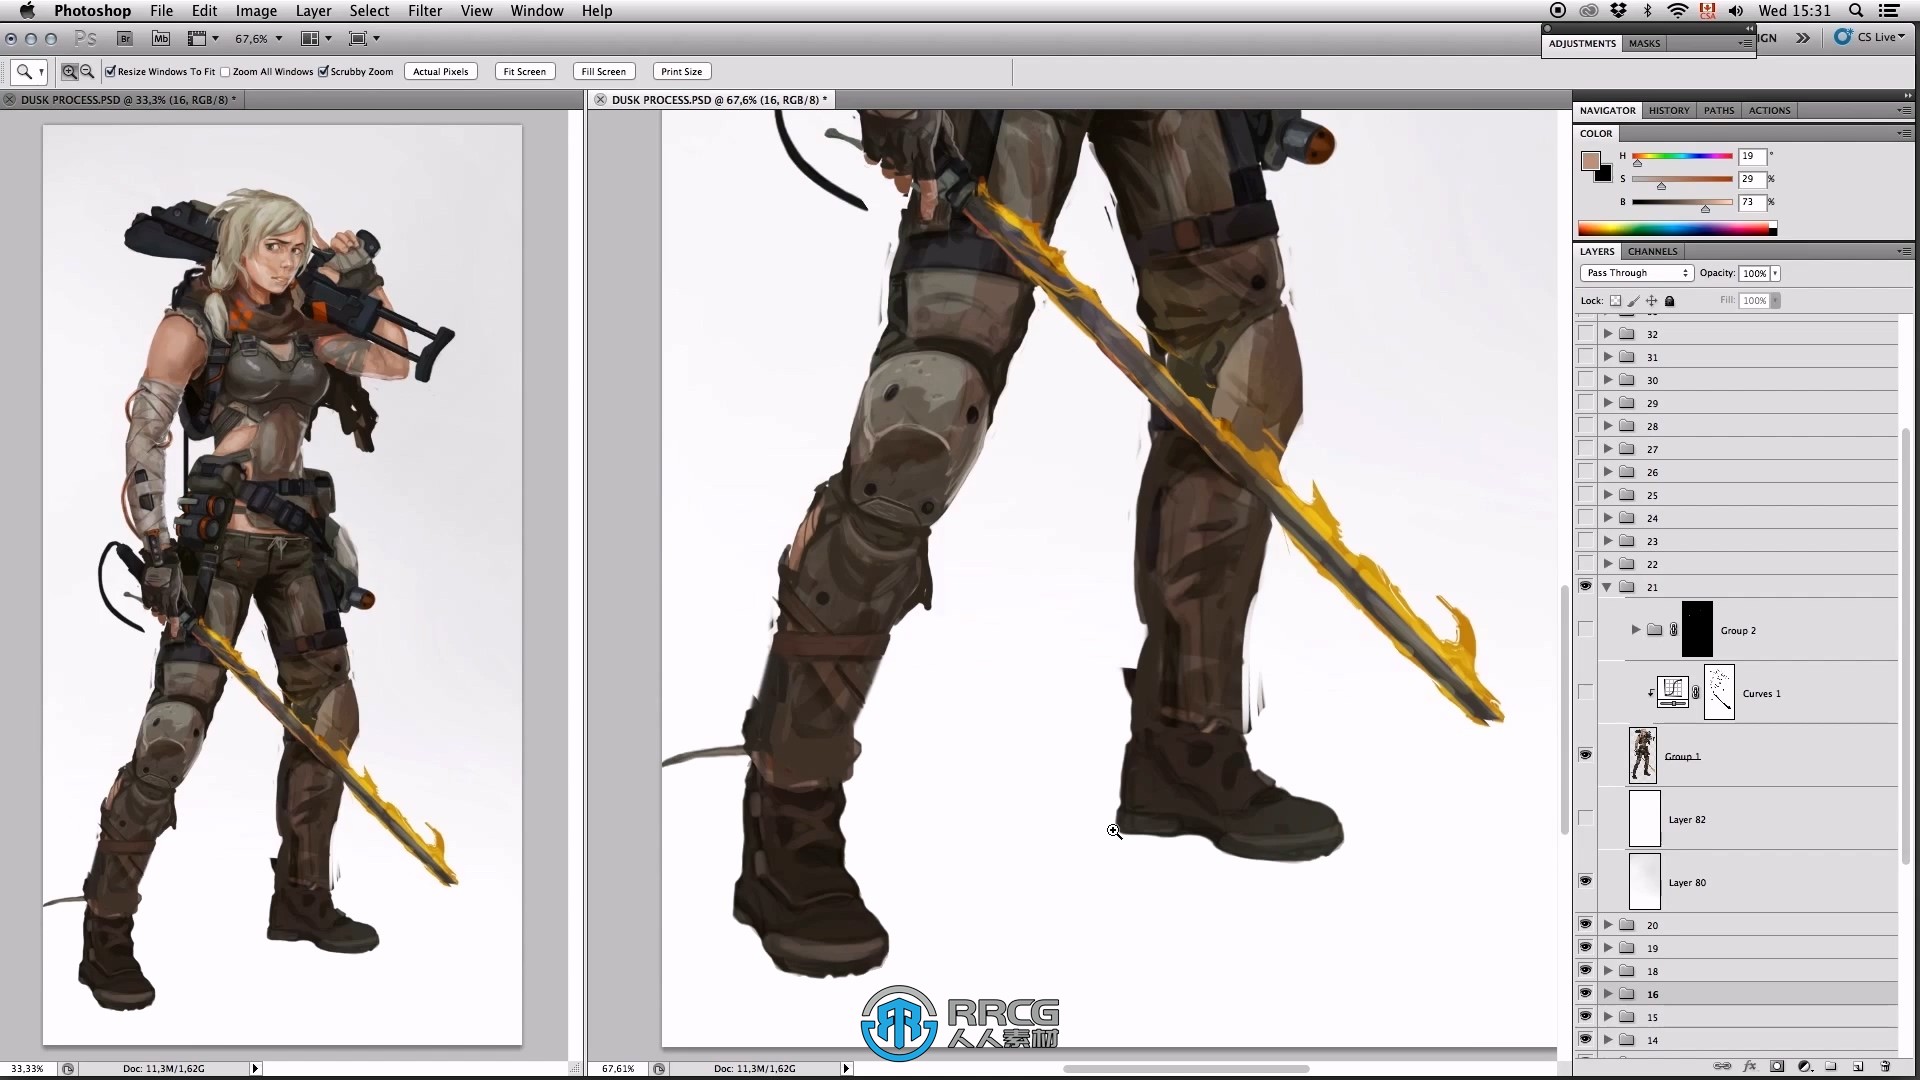Open the layer Opacity slider dropdown arrow
The width and height of the screenshot is (1920, 1080).
pyautogui.click(x=1776, y=273)
